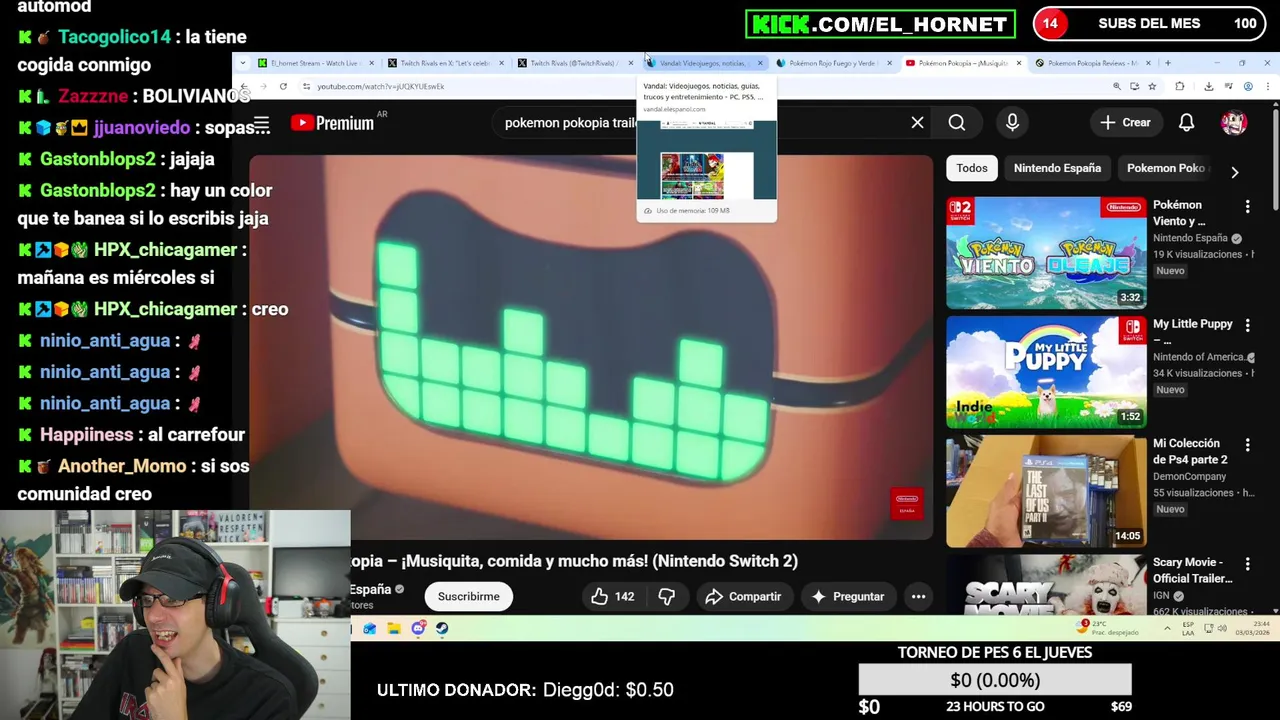The width and height of the screenshot is (1280, 720).
Task: Select the Pokemon Poko filter chip
Action: 1166,168
